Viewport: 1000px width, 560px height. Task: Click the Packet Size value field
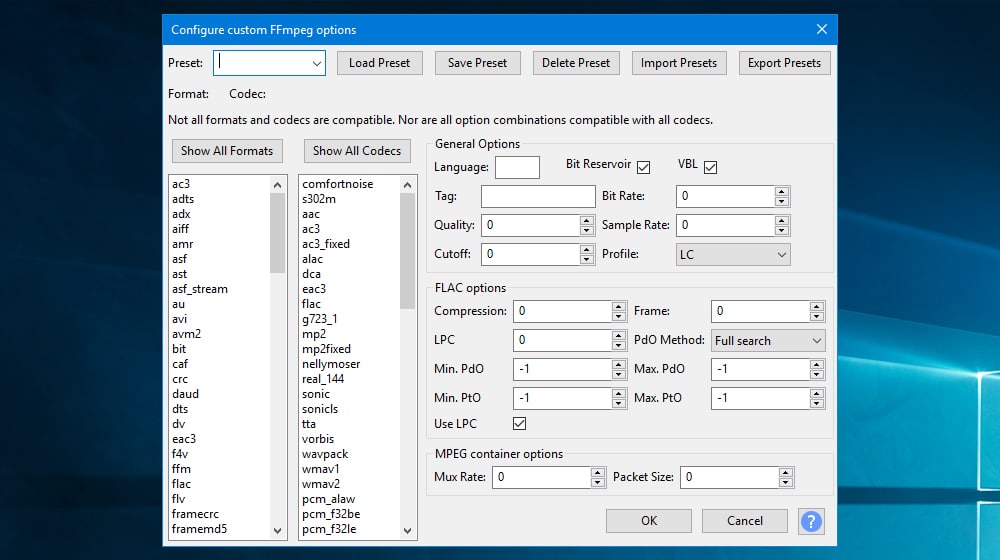tap(730, 477)
